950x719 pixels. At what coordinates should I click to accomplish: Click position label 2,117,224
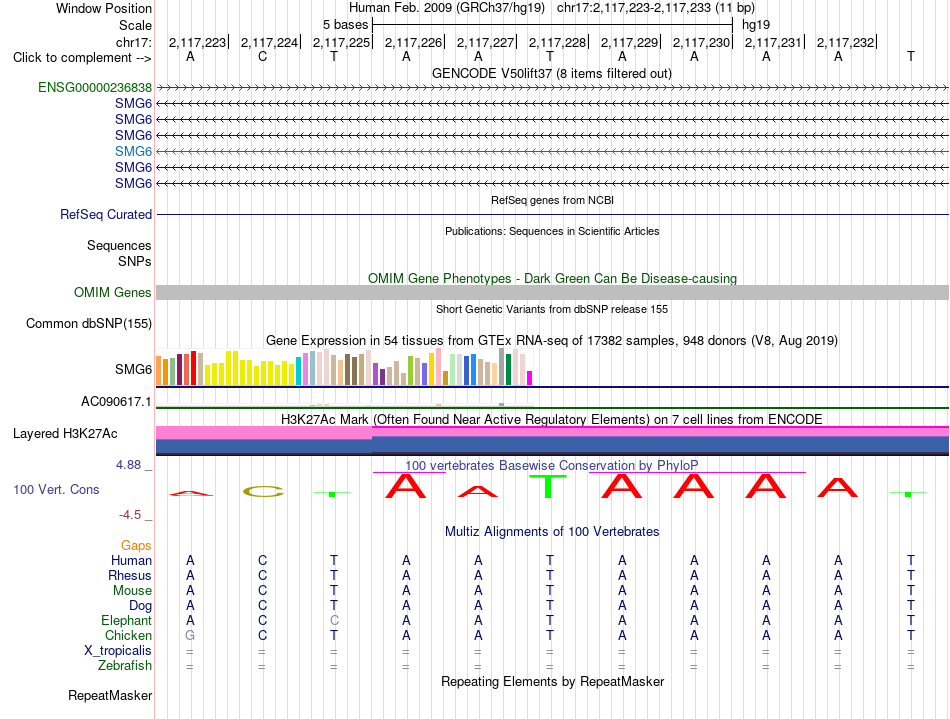coord(269,42)
